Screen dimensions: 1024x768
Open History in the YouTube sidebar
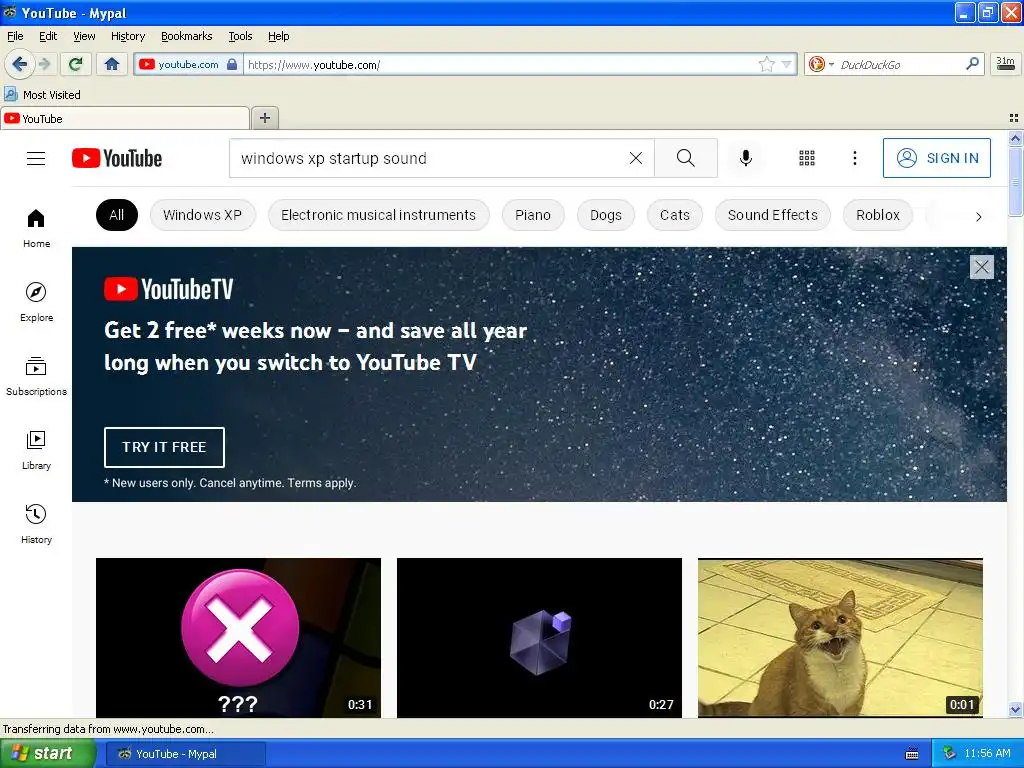tap(36, 524)
